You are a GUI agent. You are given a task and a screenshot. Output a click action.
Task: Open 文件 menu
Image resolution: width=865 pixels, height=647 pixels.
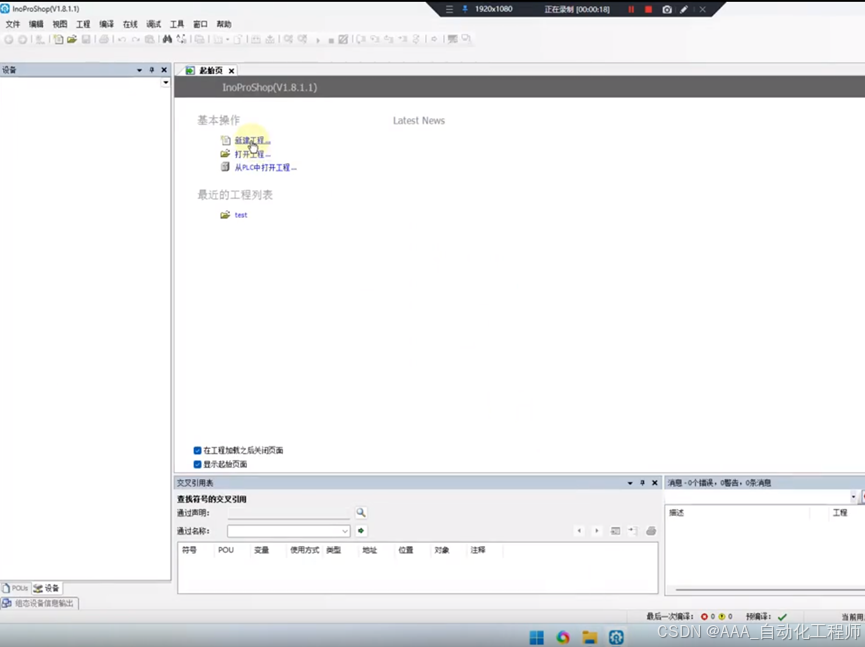[x=13, y=24]
